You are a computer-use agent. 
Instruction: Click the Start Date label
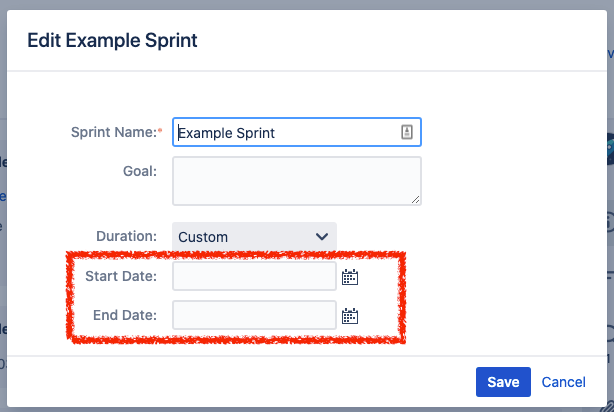coord(121,276)
